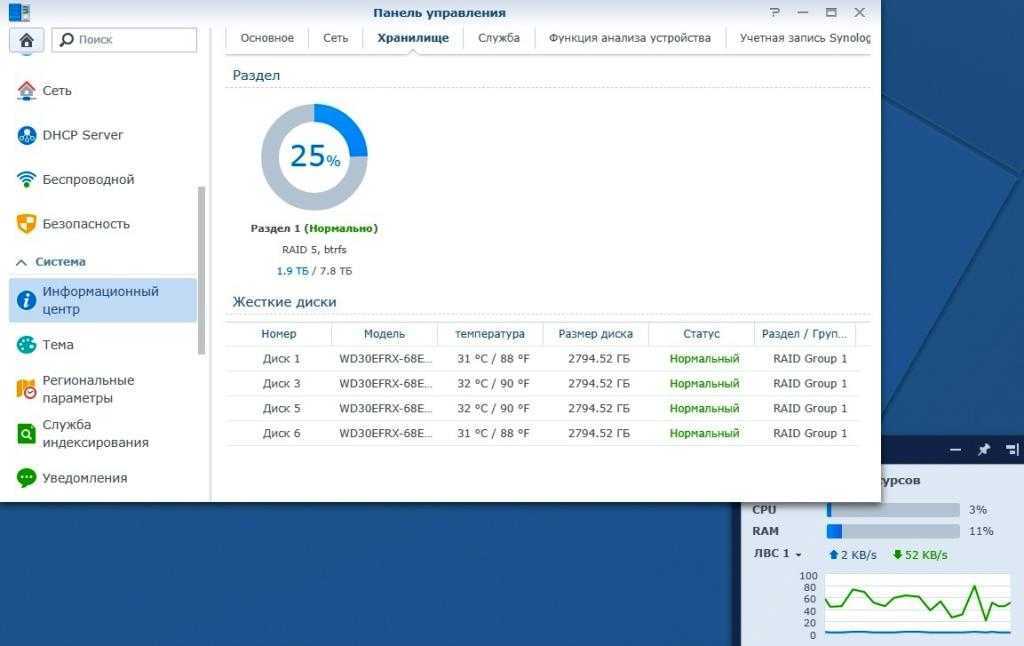Click the widget panel settings icon
This screenshot has width=1024, height=646.
(x=1011, y=450)
